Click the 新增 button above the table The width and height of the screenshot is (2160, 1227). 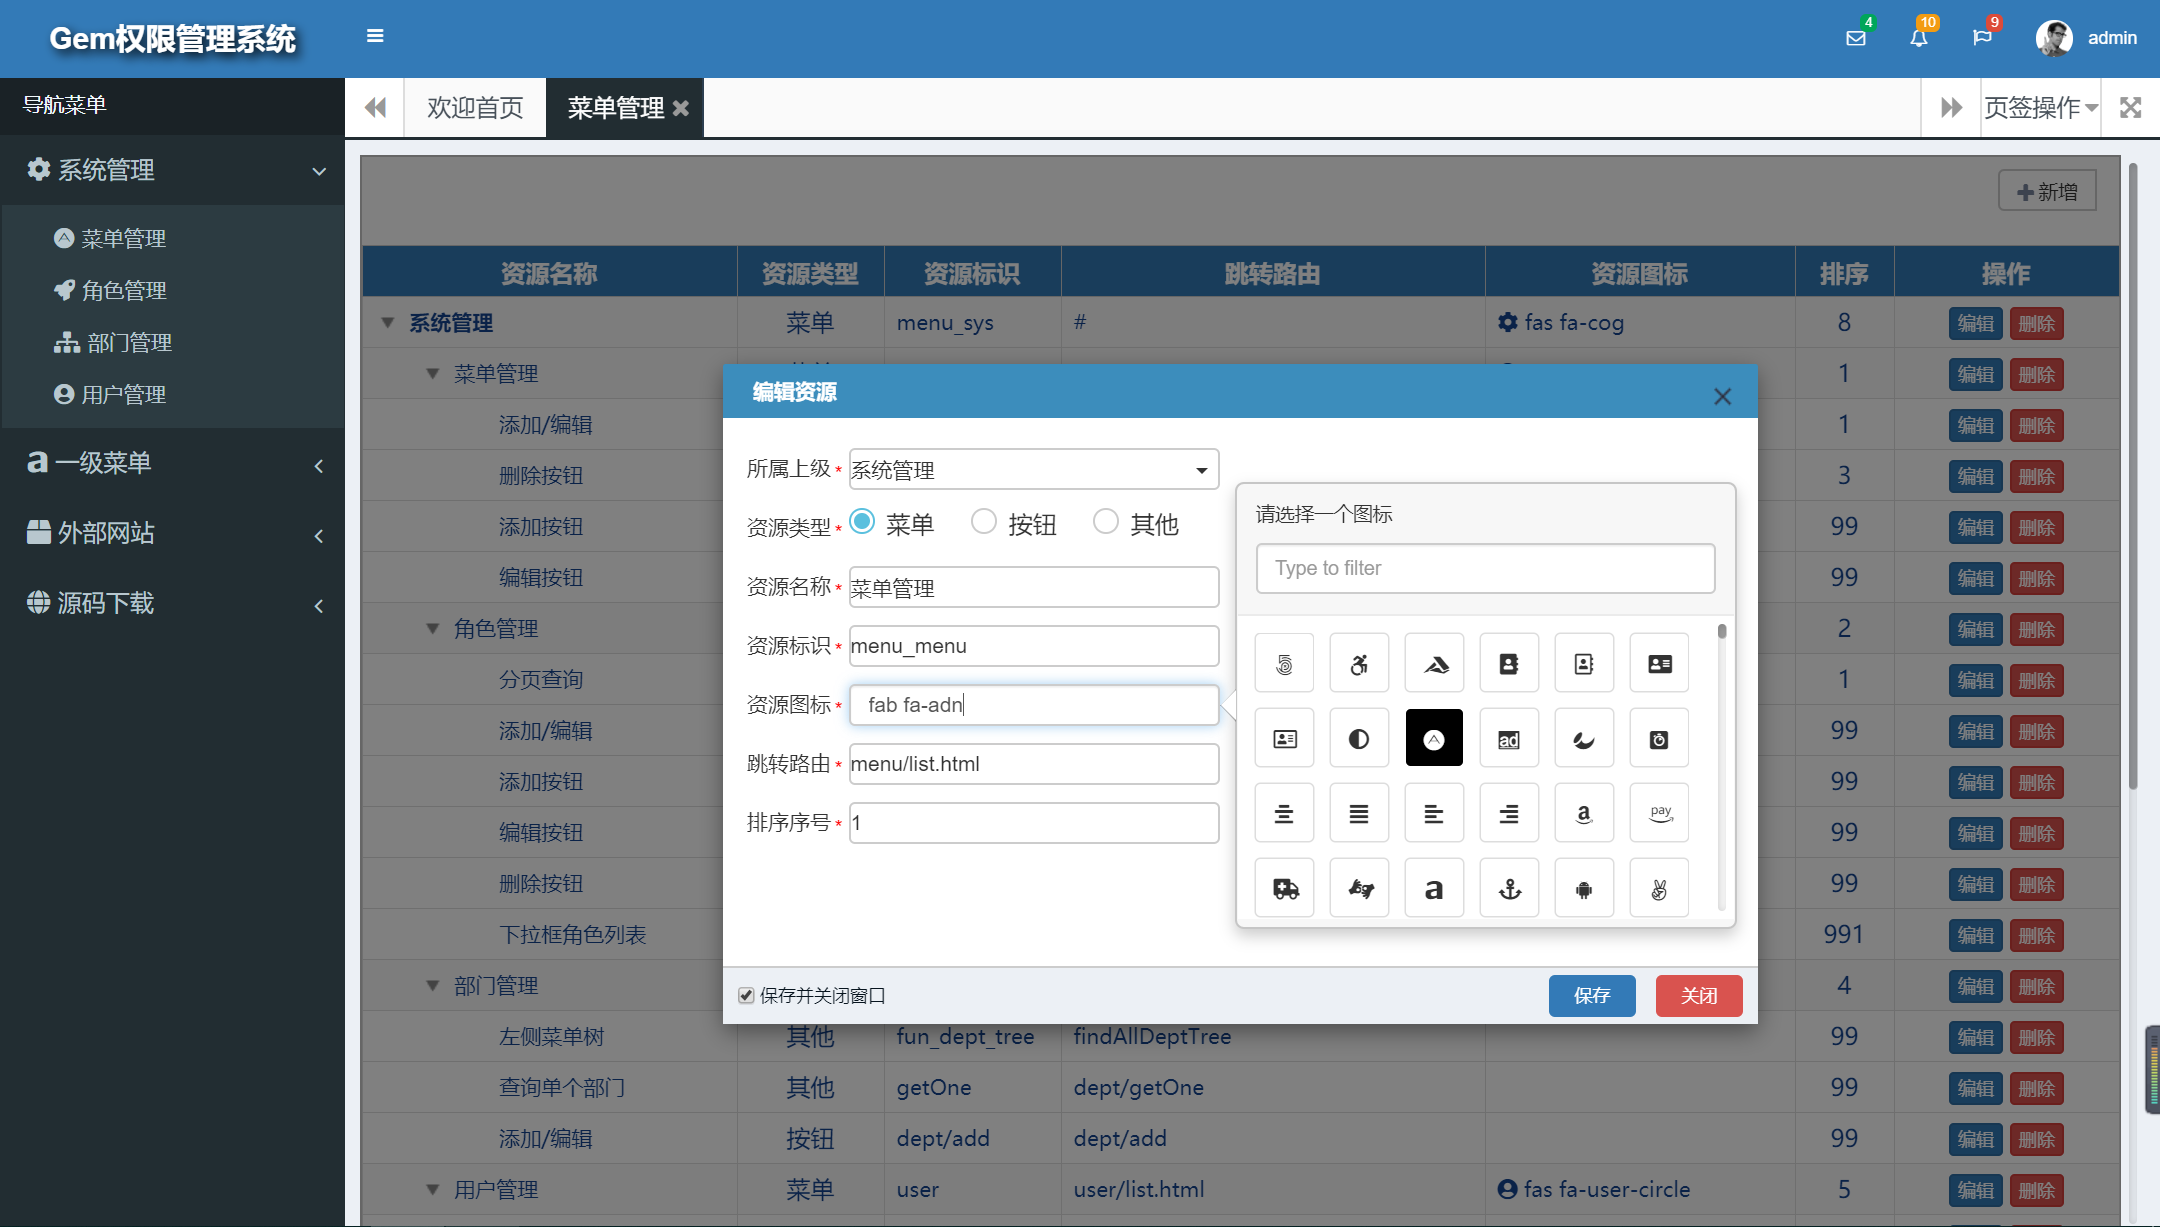(2046, 190)
